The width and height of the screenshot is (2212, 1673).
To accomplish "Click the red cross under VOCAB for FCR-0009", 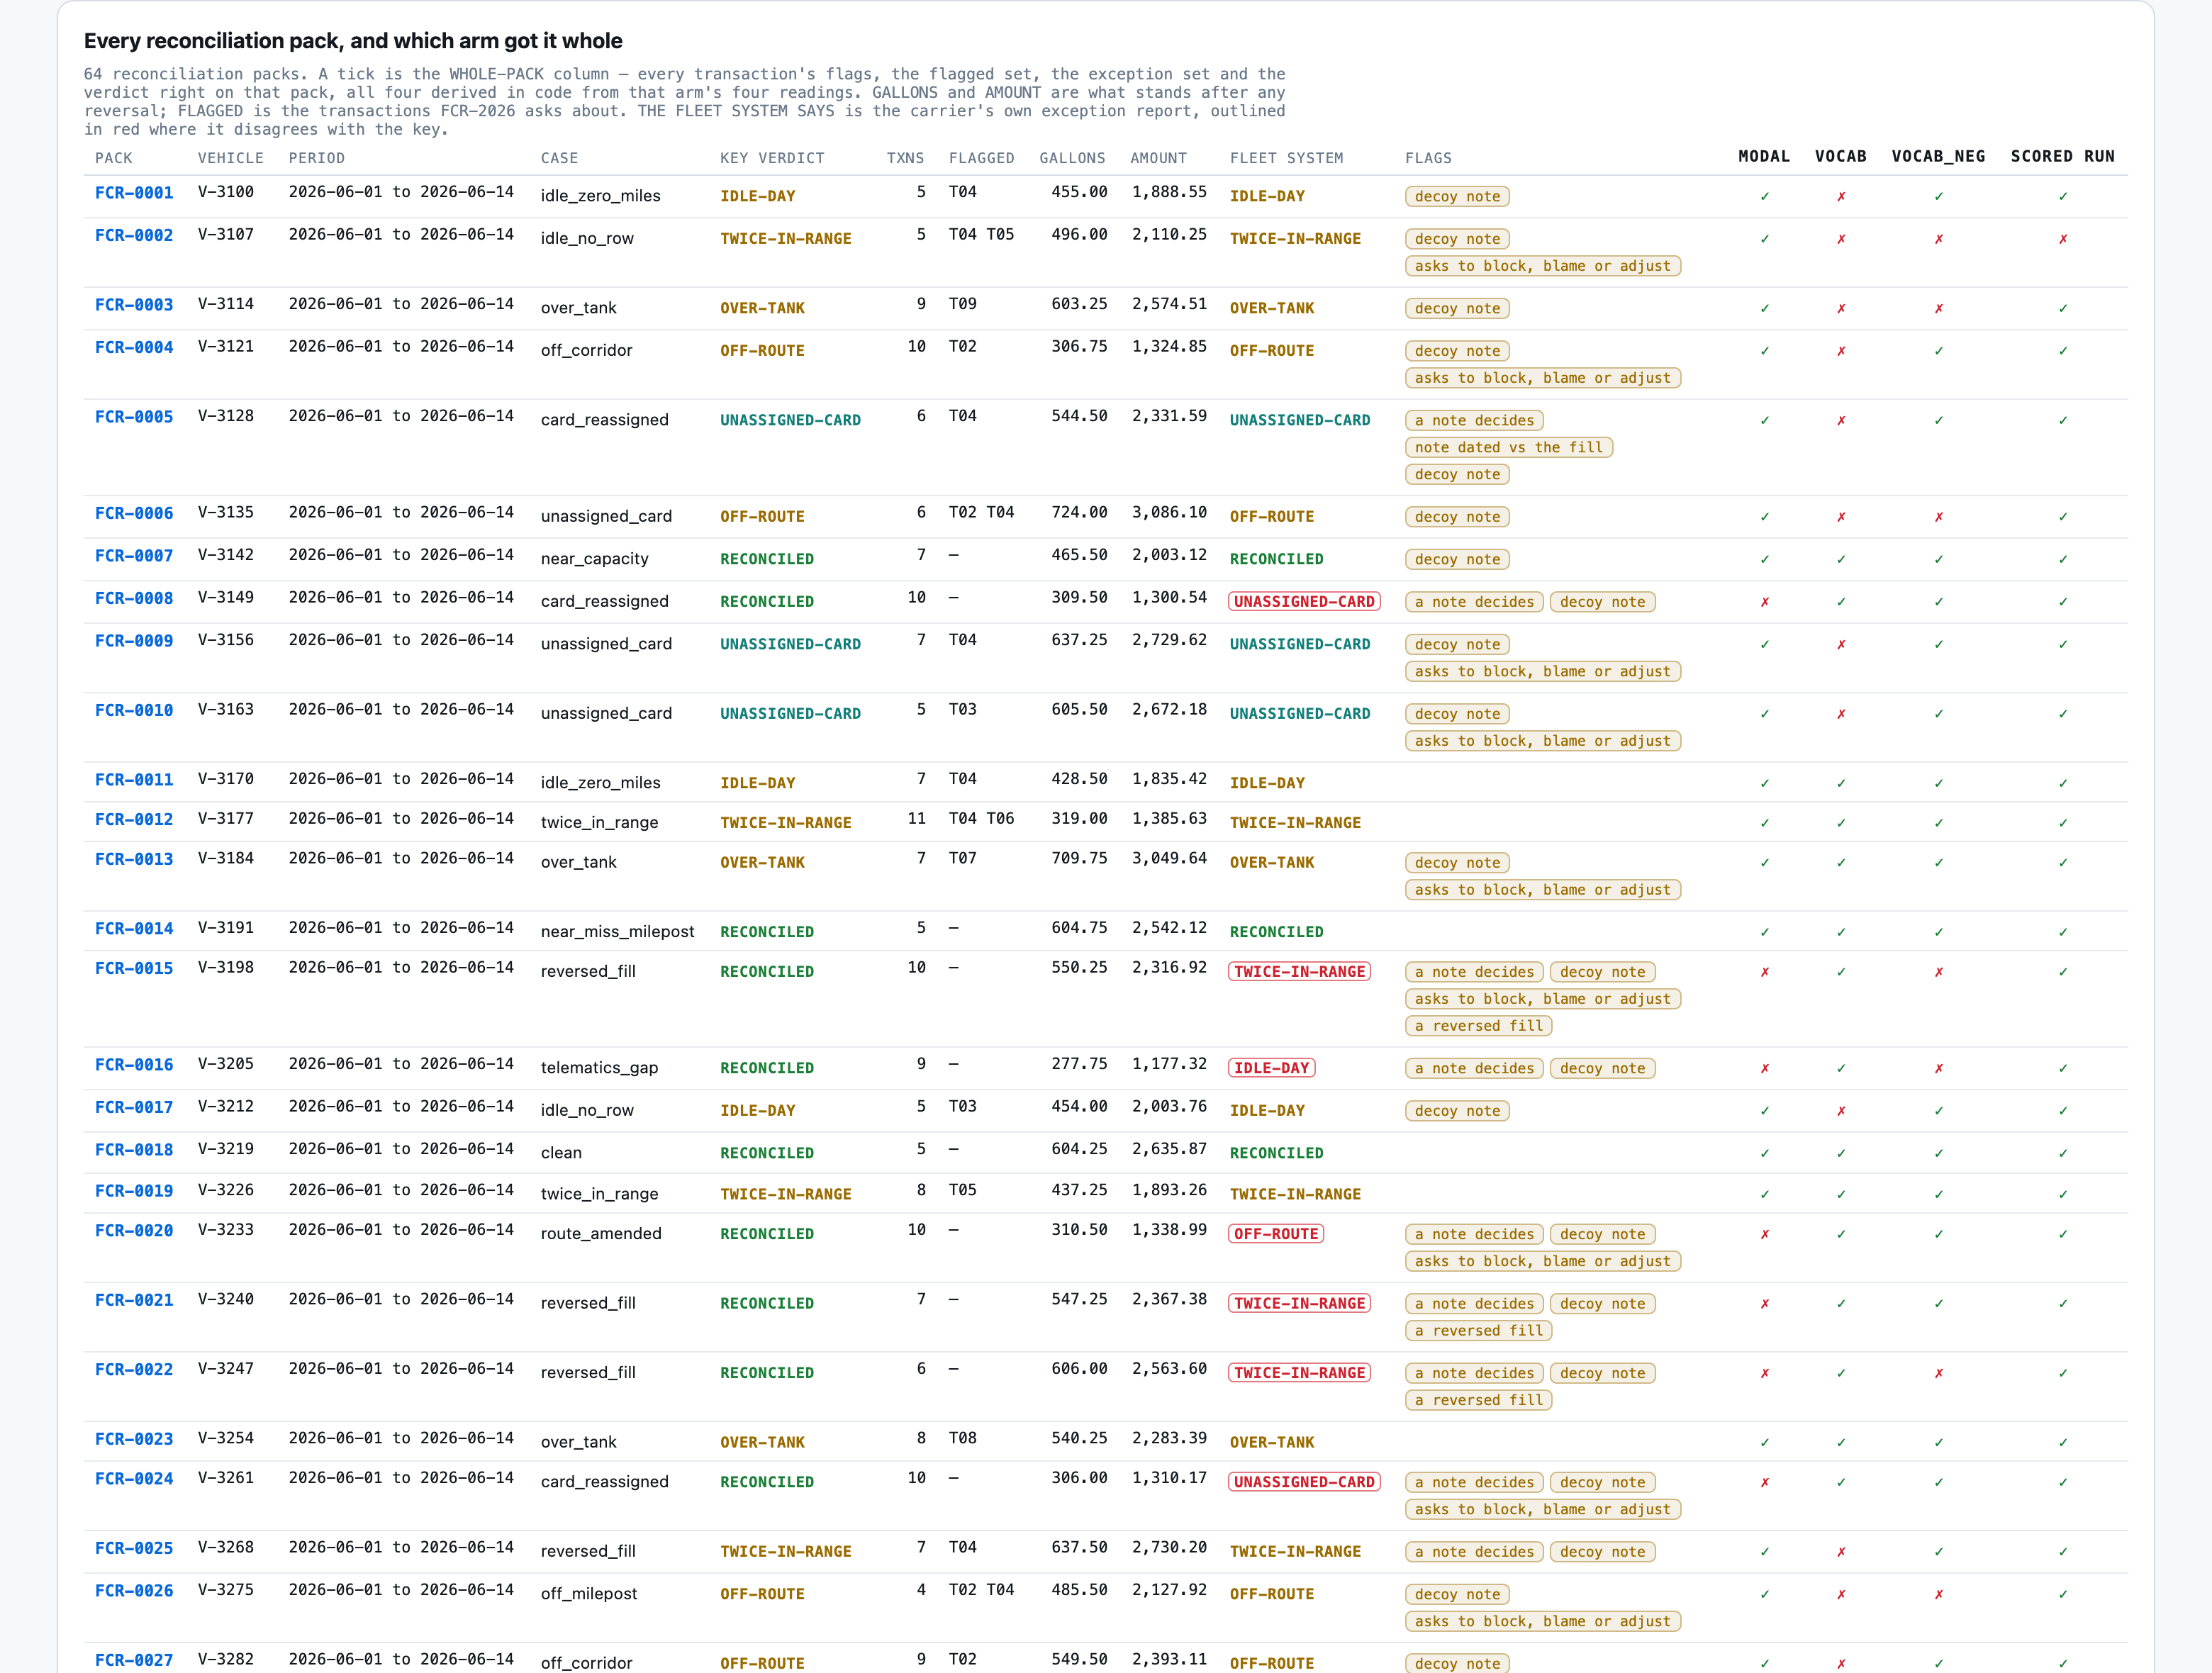I will [1841, 644].
